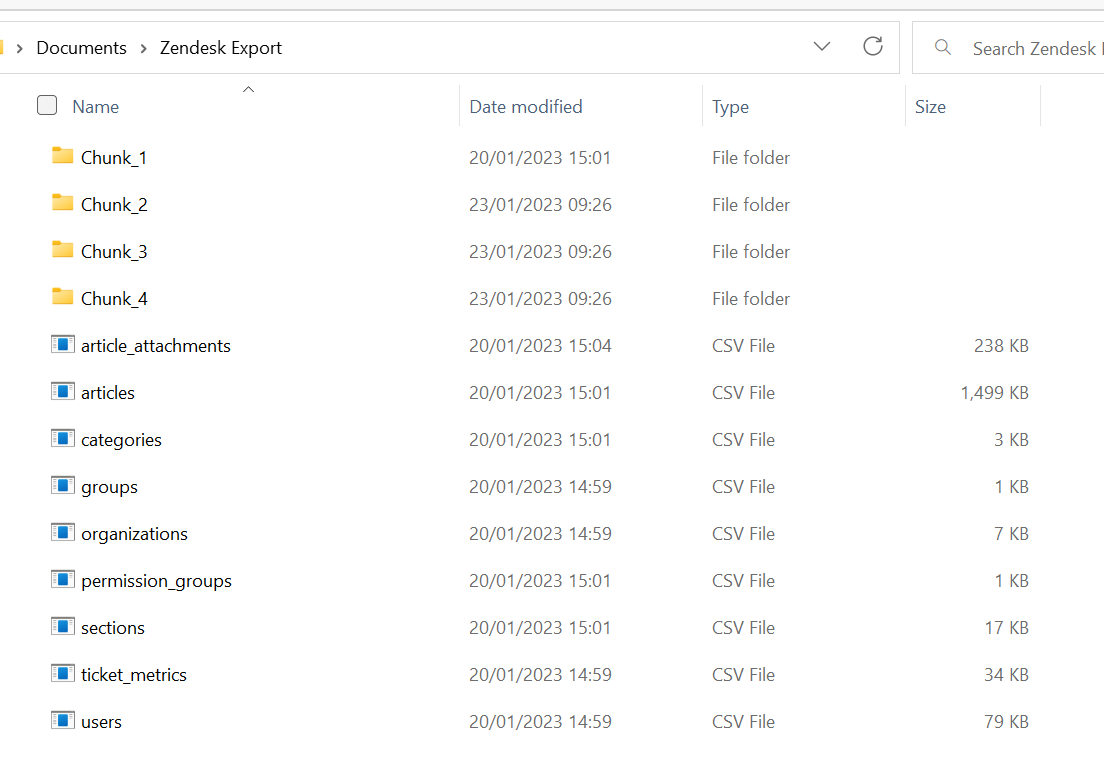Select the Chunk_1 folder name
This screenshot has height=766, width=1104.
[x=114, y=158]
